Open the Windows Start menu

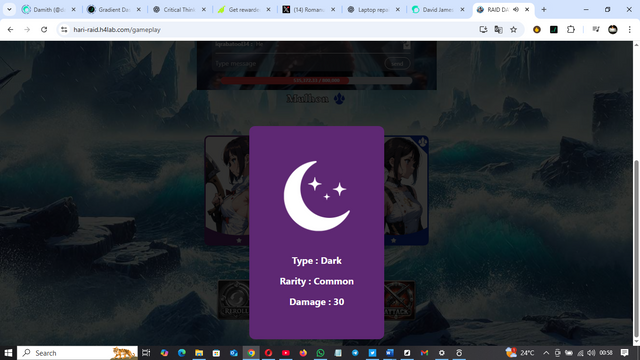(x=8, y=353)
